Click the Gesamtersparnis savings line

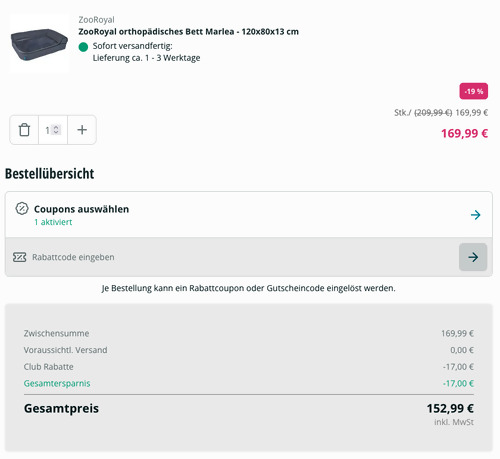pos(249,383)
